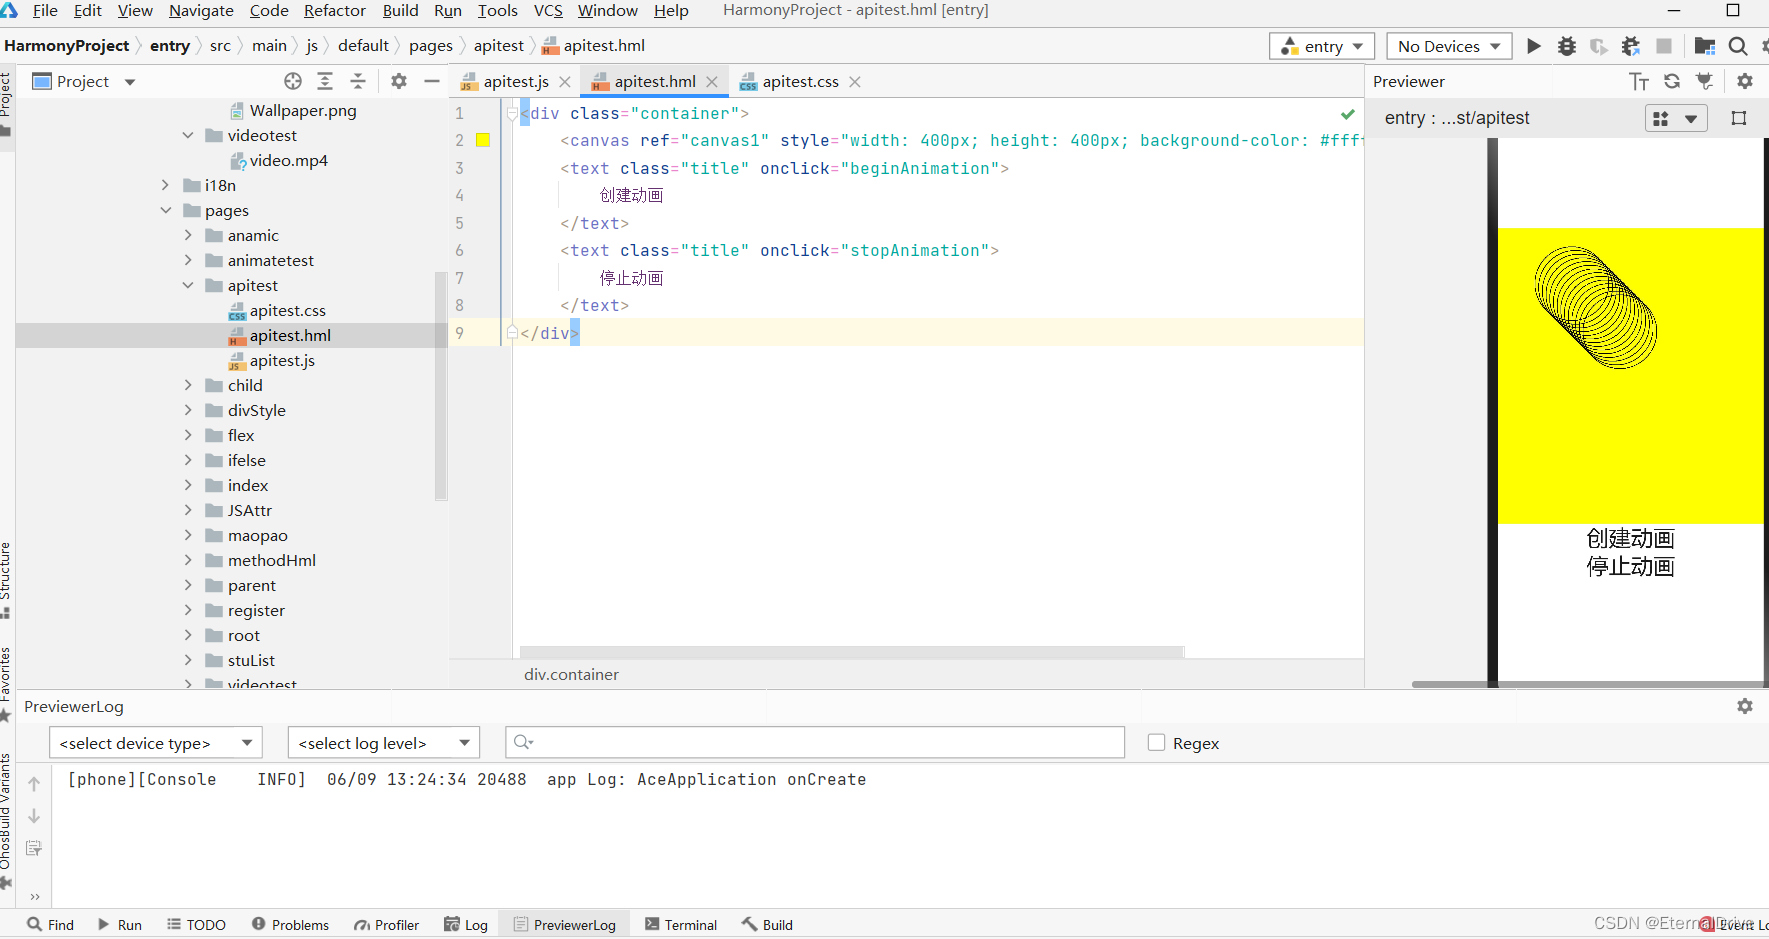This screenshot has height=939, width=1769.
Task: Refresh the Previewer panel
Action: click(x=1672, y=81)
